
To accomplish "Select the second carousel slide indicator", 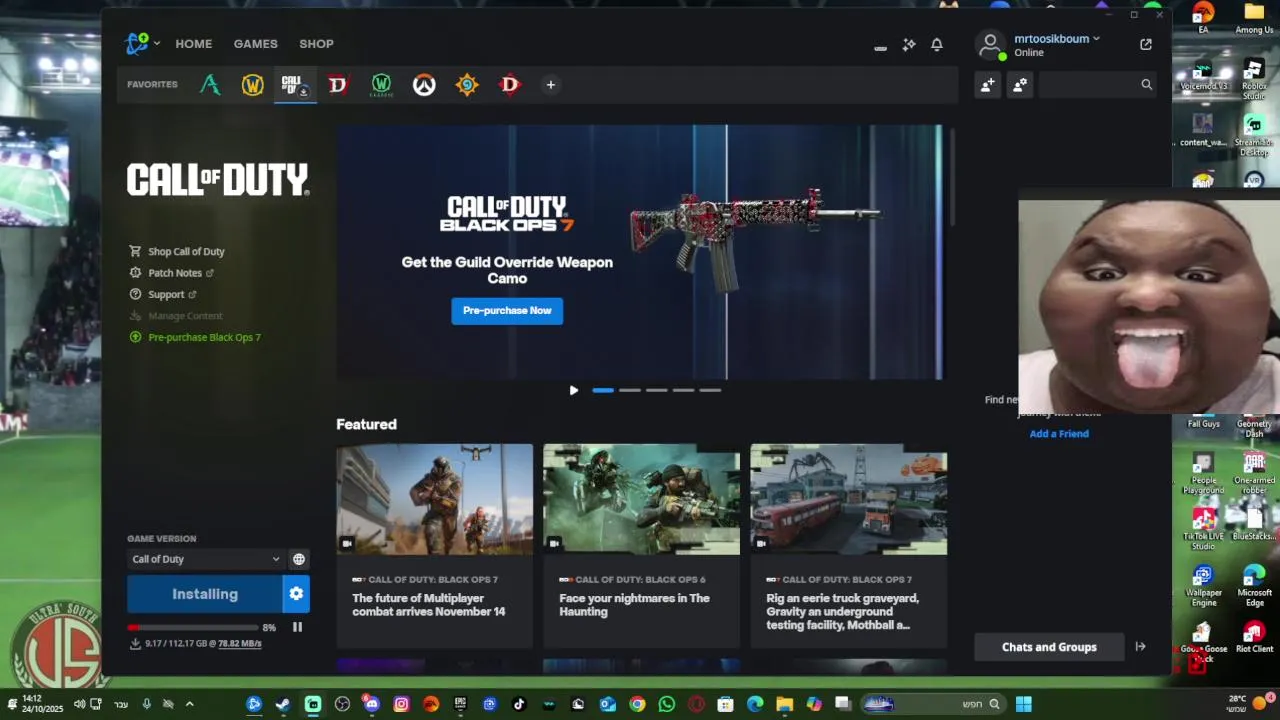I will [x=630, y=390].
